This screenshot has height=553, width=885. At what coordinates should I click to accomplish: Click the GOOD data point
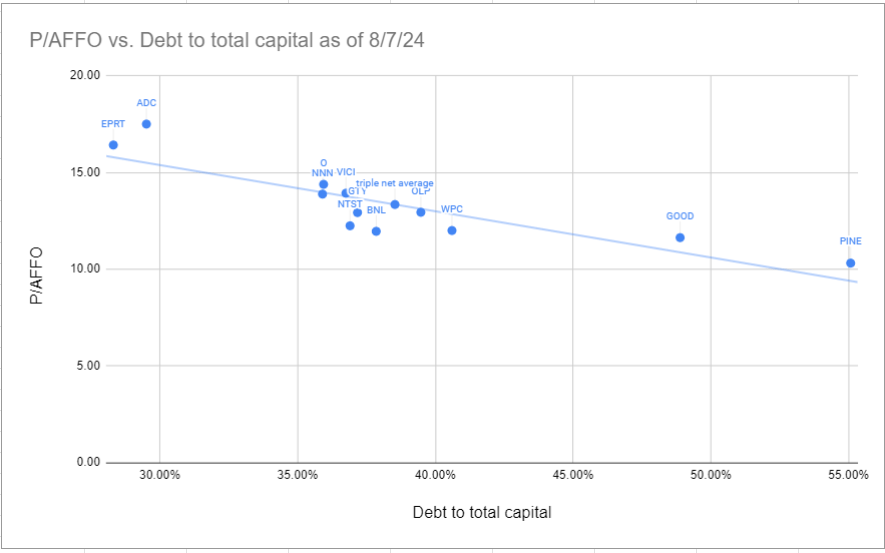[680, 237]
